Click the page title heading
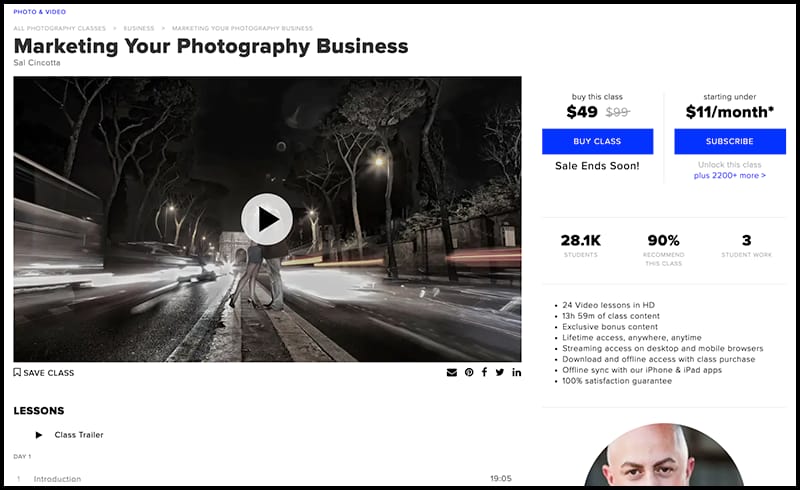This screenshot has height=490, width=800. coord(211,46)
